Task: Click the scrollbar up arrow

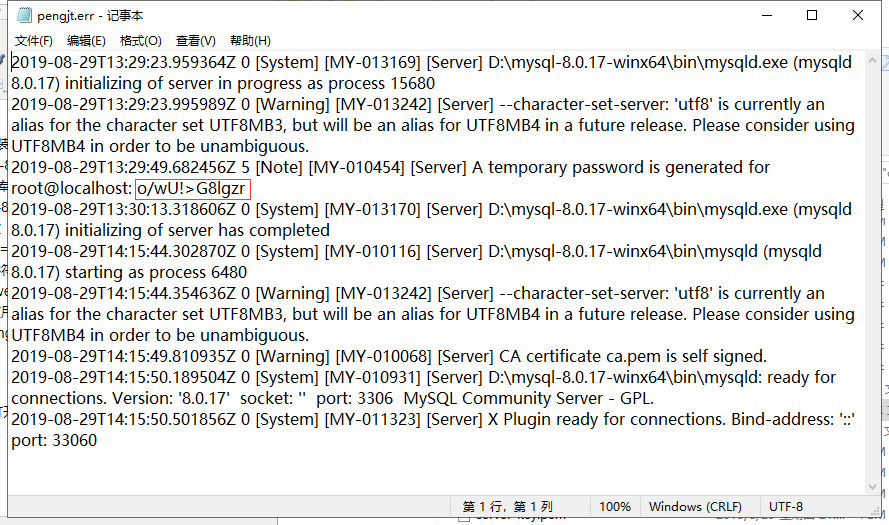Action: 872,61
